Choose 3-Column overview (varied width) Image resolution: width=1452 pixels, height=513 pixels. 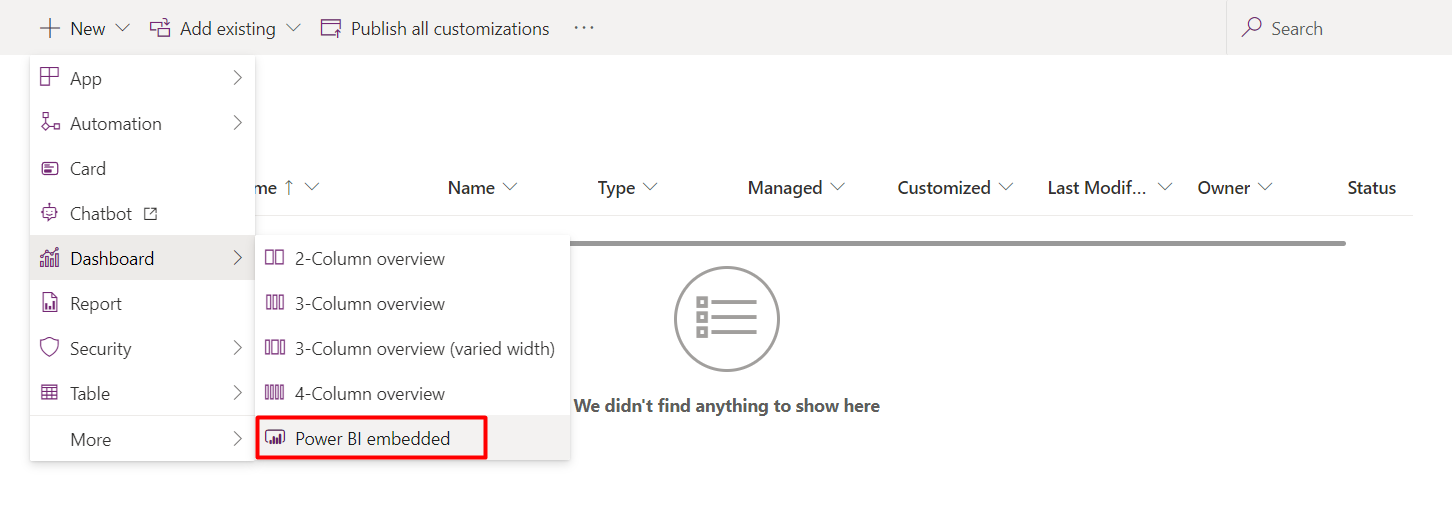point(412,348)
